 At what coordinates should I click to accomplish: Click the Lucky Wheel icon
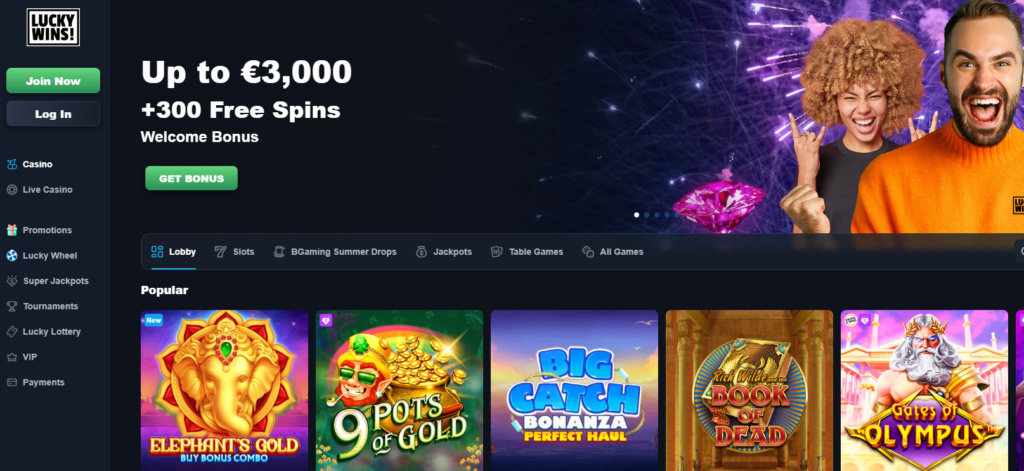click(x=12, y=256)
